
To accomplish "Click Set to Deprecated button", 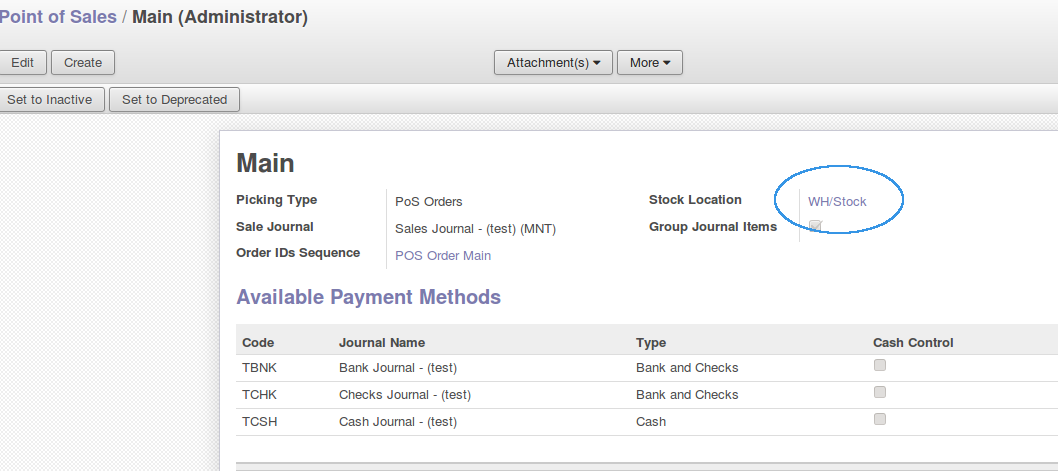I will tap(174, 100).
